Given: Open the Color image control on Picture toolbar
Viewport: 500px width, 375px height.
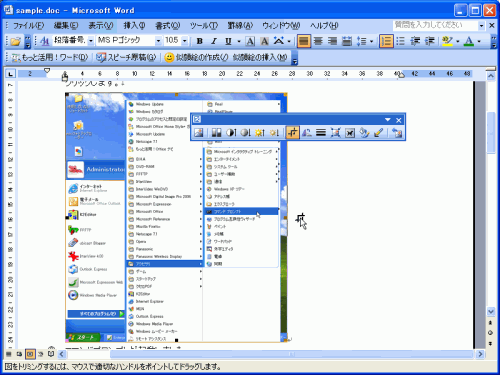Looking at the screenshot, I should (x=217, y=133).
